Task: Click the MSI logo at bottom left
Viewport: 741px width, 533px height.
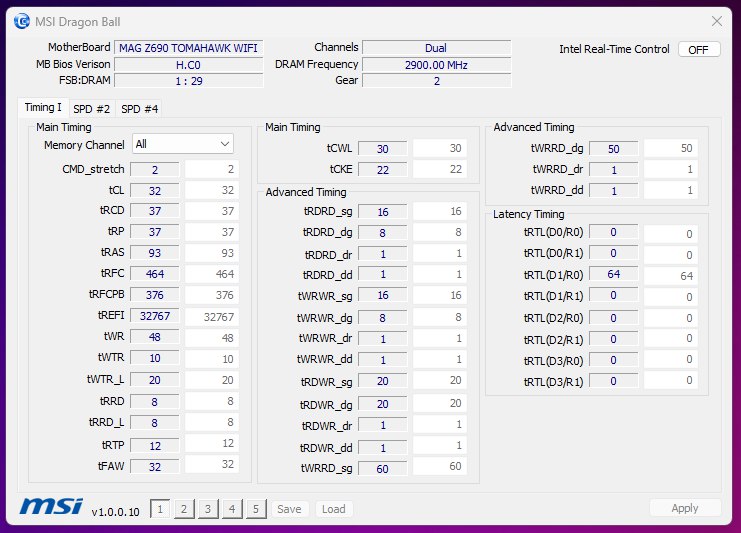Action: point(51,506)
